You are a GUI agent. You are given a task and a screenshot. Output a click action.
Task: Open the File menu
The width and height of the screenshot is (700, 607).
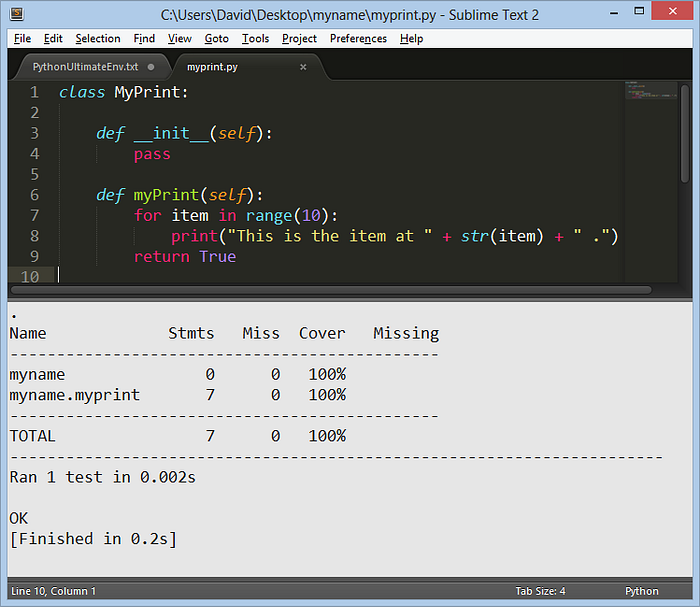coord(22,39)
